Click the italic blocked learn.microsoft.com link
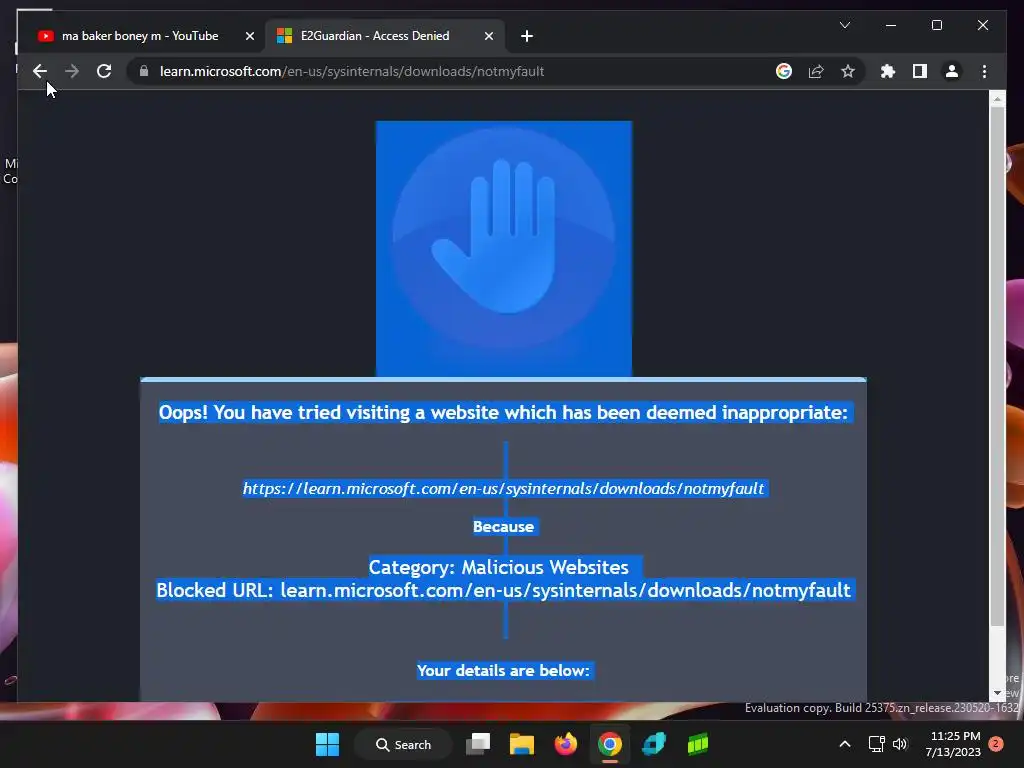This screenshot has width=1024, height=768. click(504, 488)
